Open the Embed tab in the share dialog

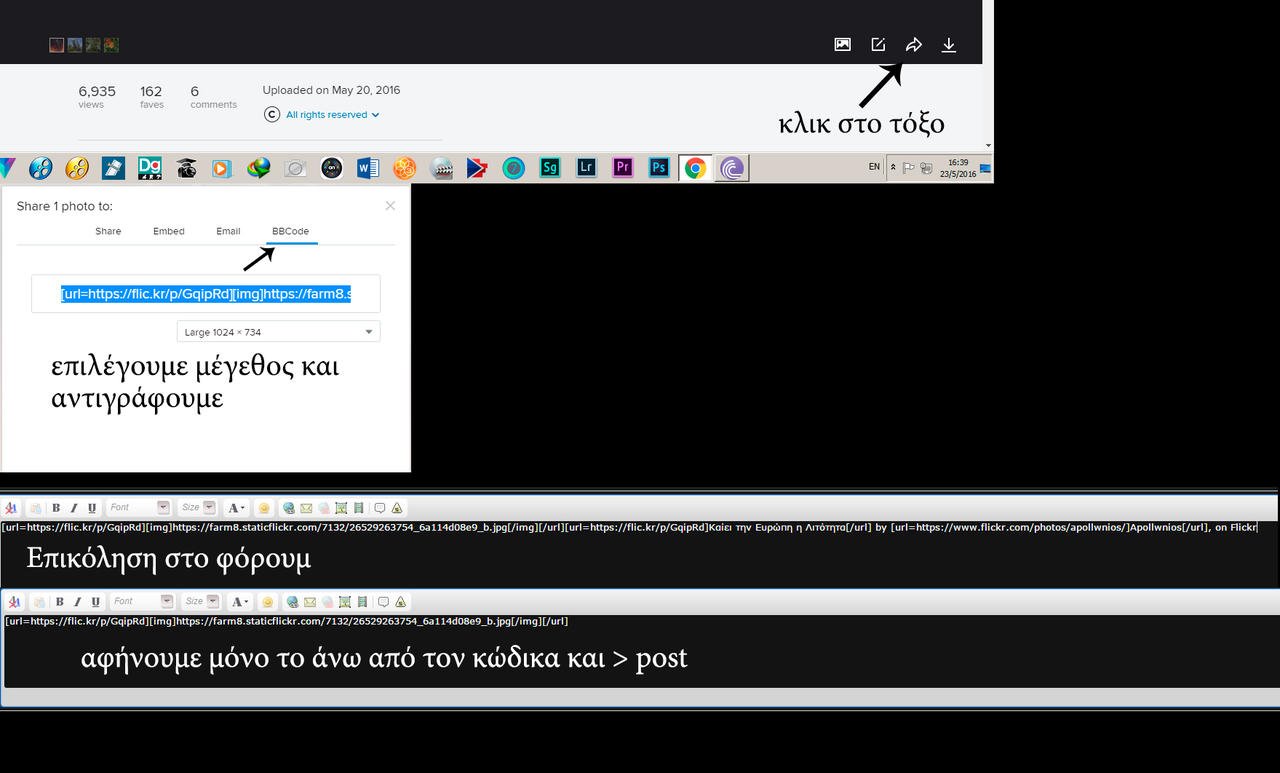coord(168,231)
